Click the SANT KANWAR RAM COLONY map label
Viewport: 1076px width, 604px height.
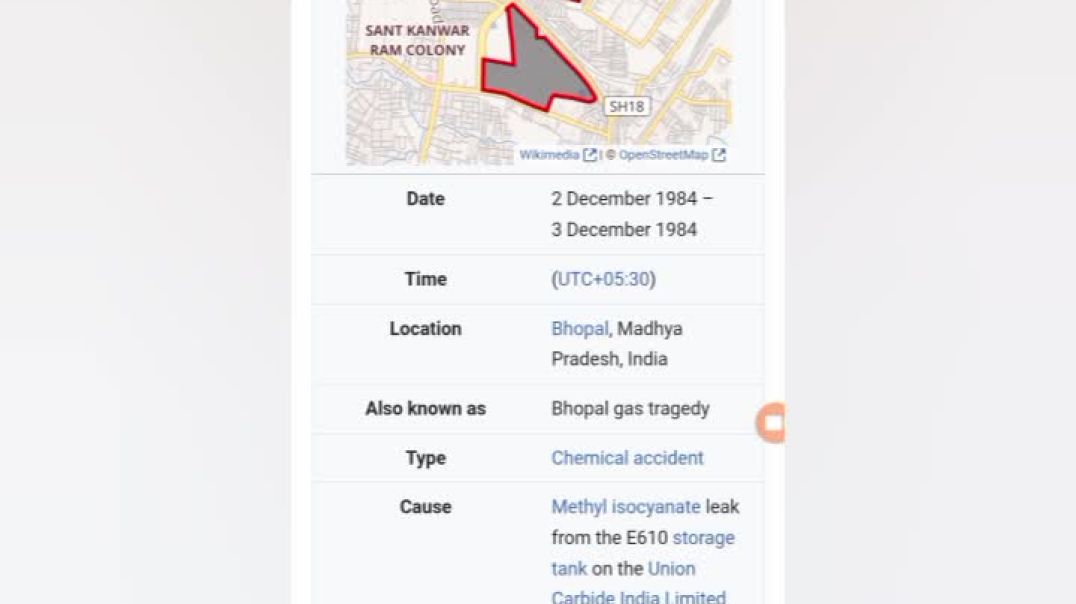click(415, 38)
